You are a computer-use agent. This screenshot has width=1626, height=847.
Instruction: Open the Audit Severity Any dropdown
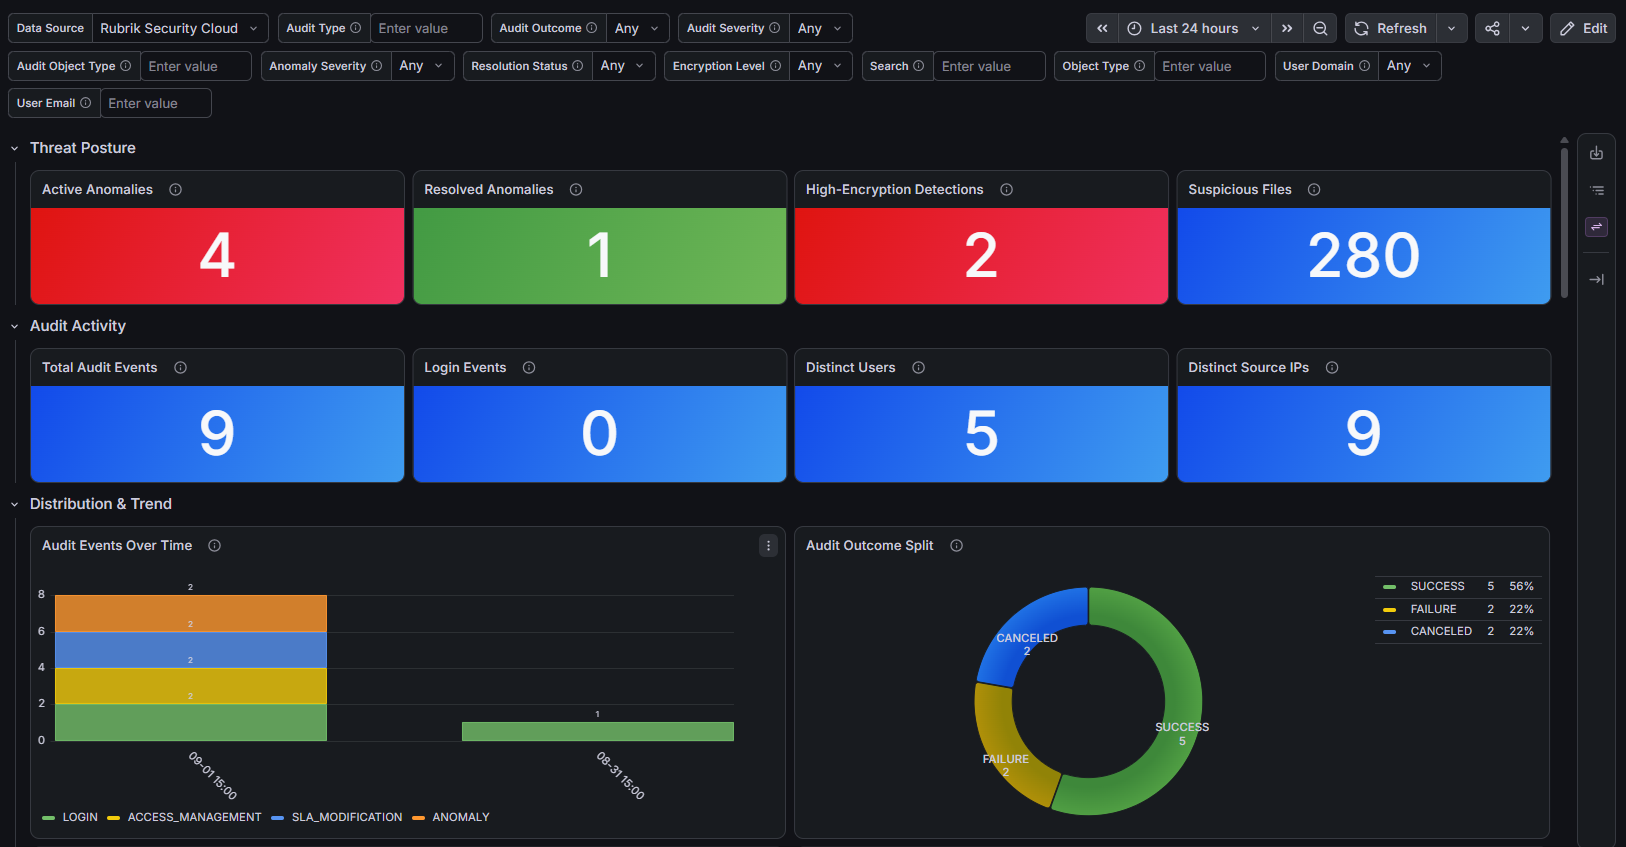pyautogui.click(x=820, y=28)
